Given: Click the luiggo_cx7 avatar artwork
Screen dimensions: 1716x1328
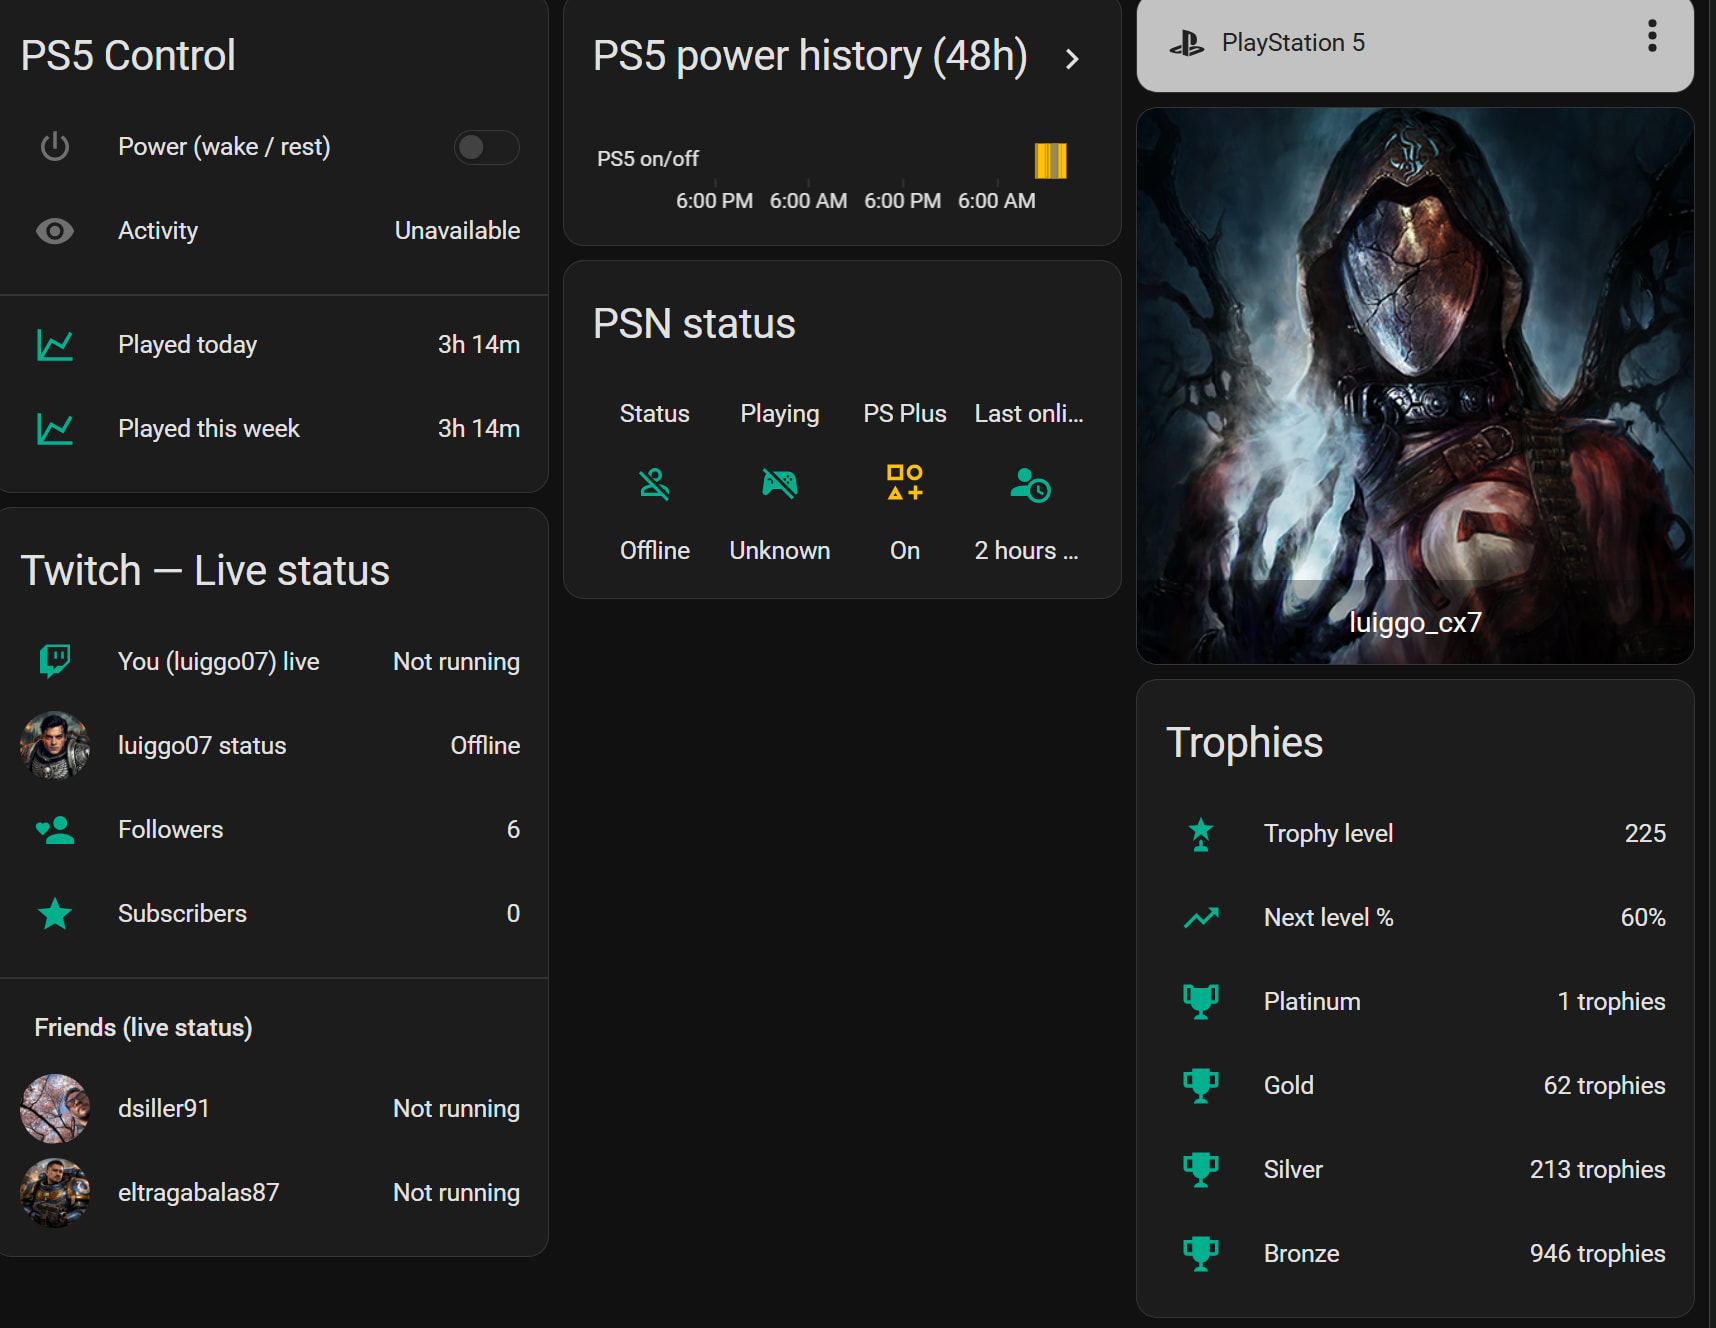Looking at the screenshot, I should click(1415, 386).
